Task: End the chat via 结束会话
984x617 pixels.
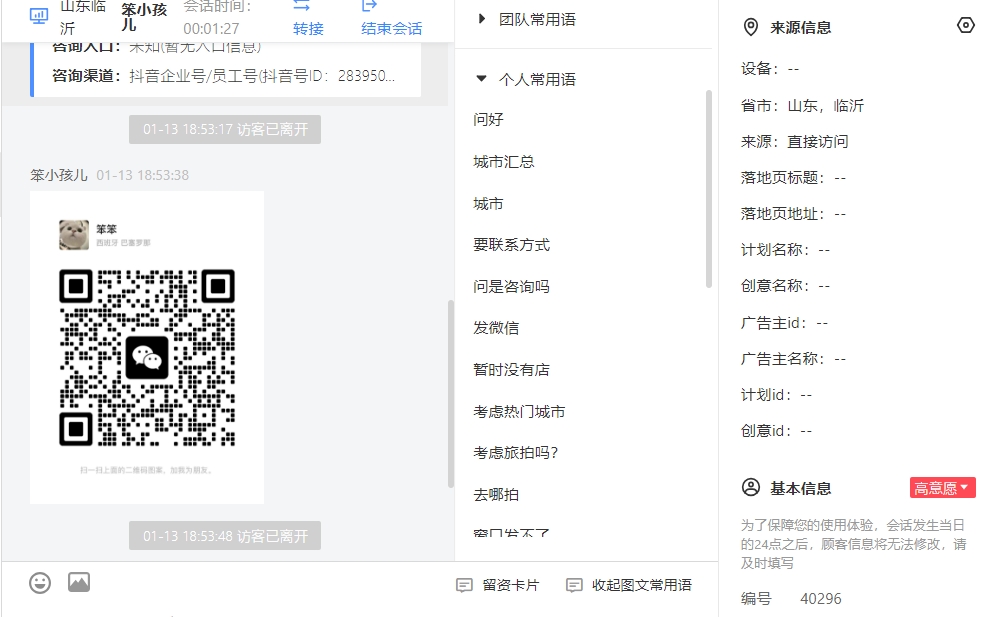Action: point(392,18)
